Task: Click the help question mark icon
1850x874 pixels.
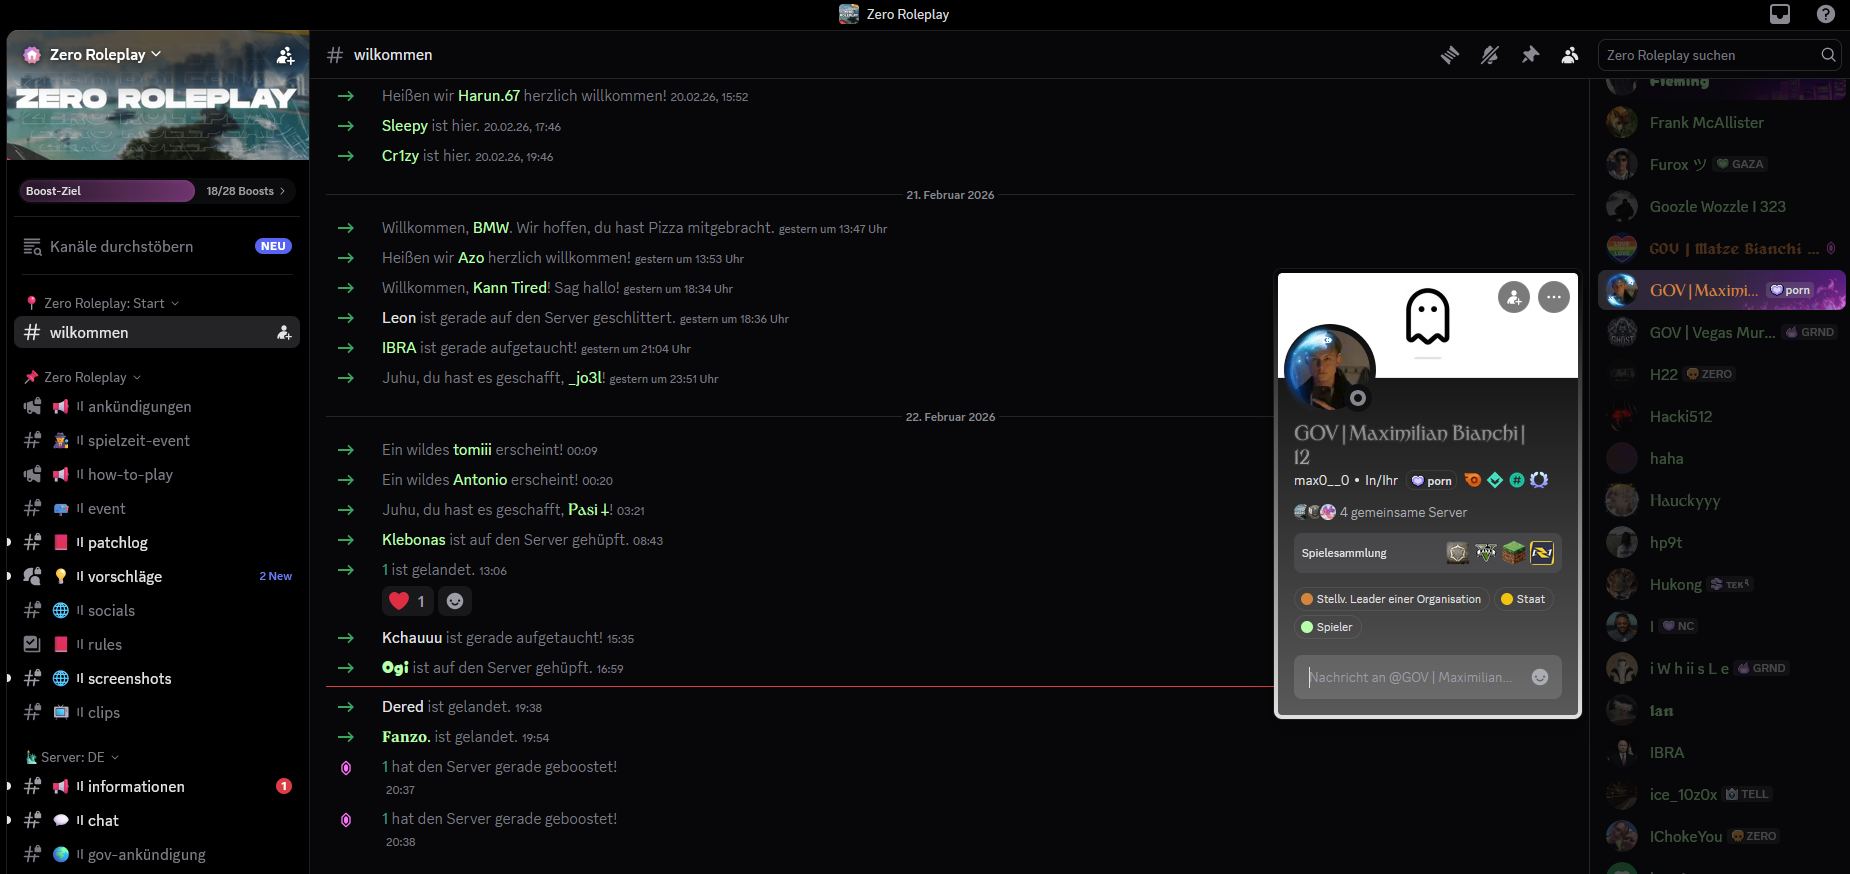Action: click(x=1826, y=14)
